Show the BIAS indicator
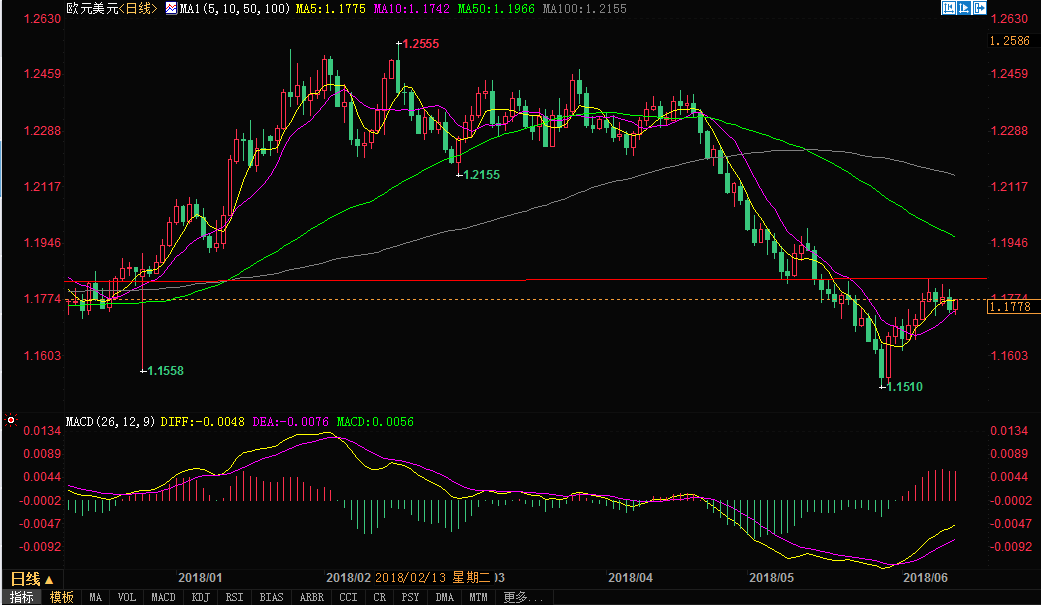1041x605 pixels. click(271, 597)
